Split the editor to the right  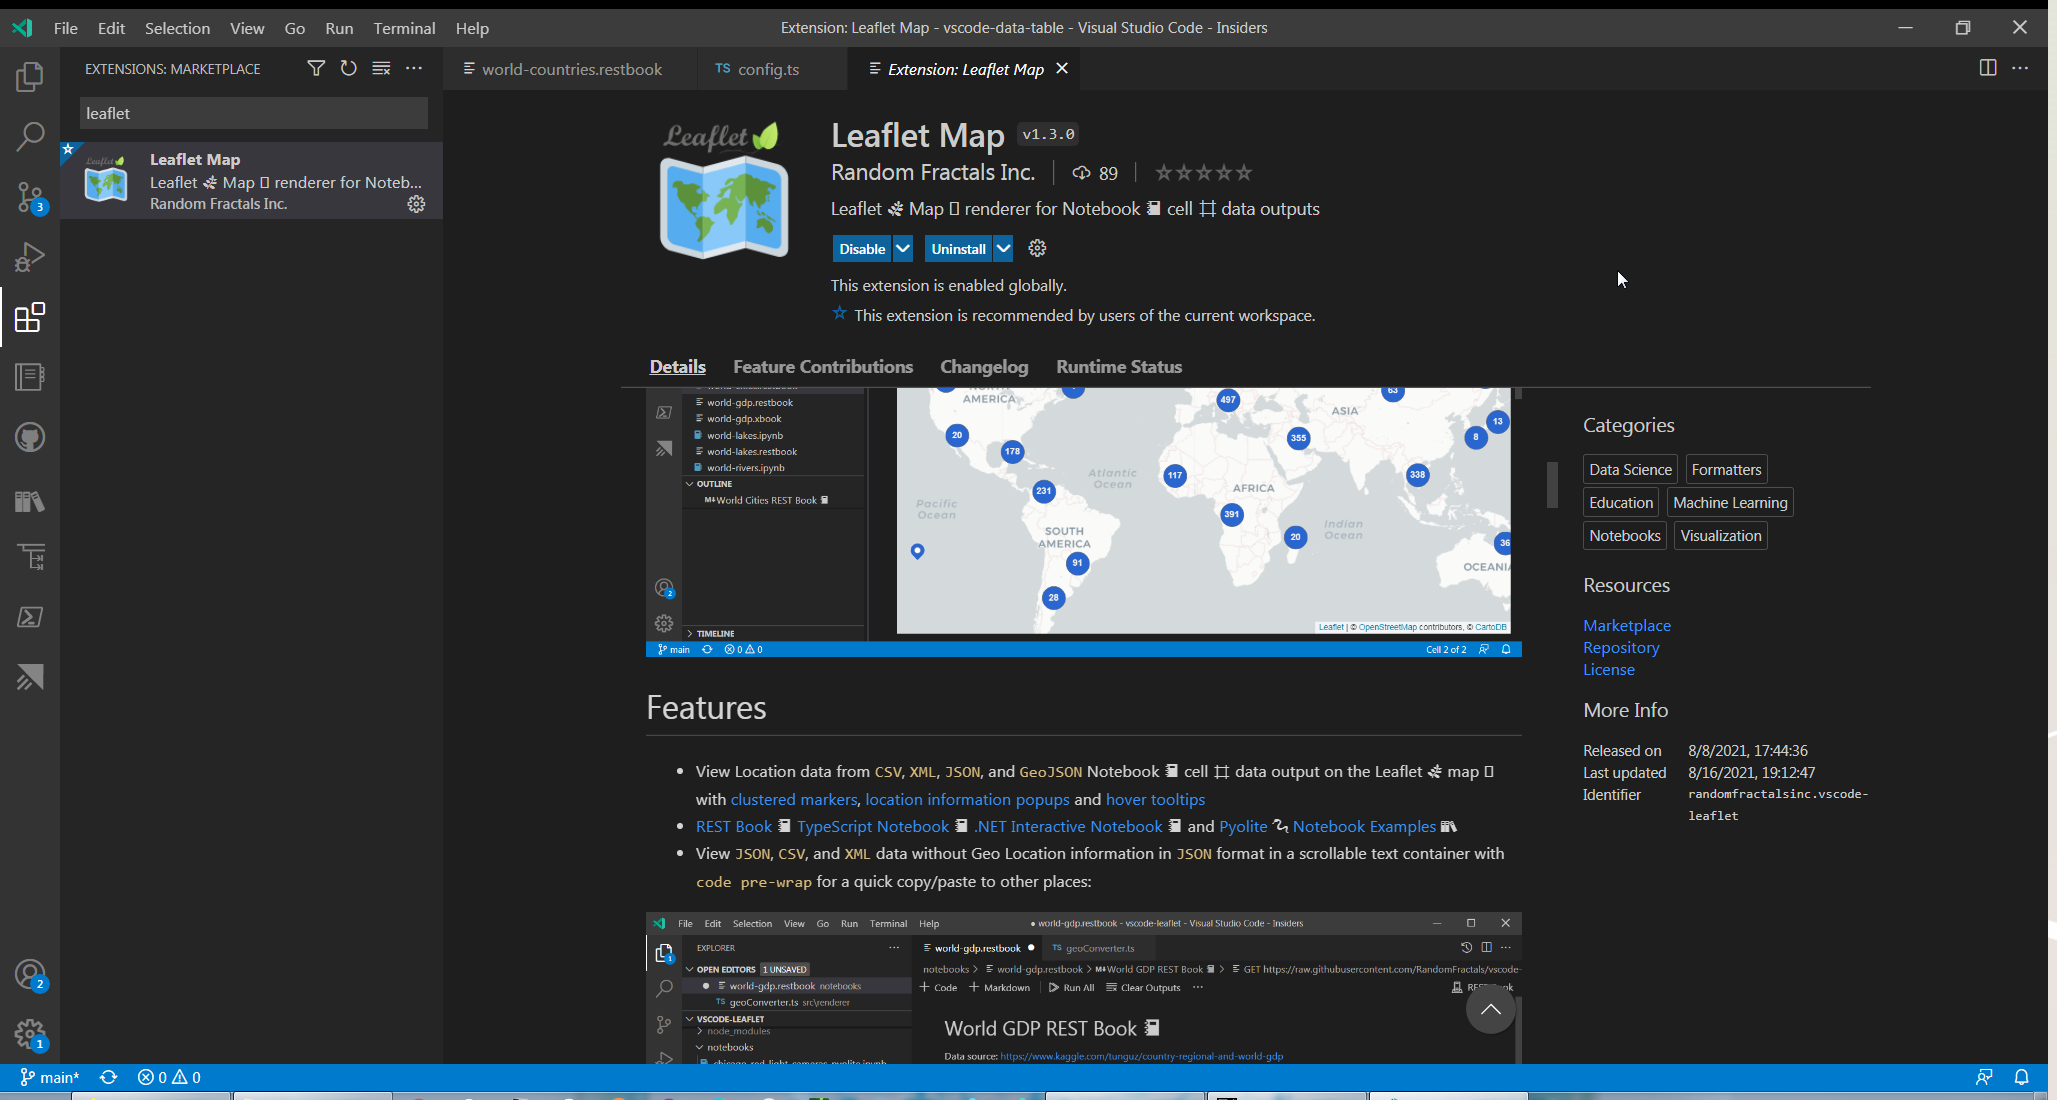click(1987, 68)
